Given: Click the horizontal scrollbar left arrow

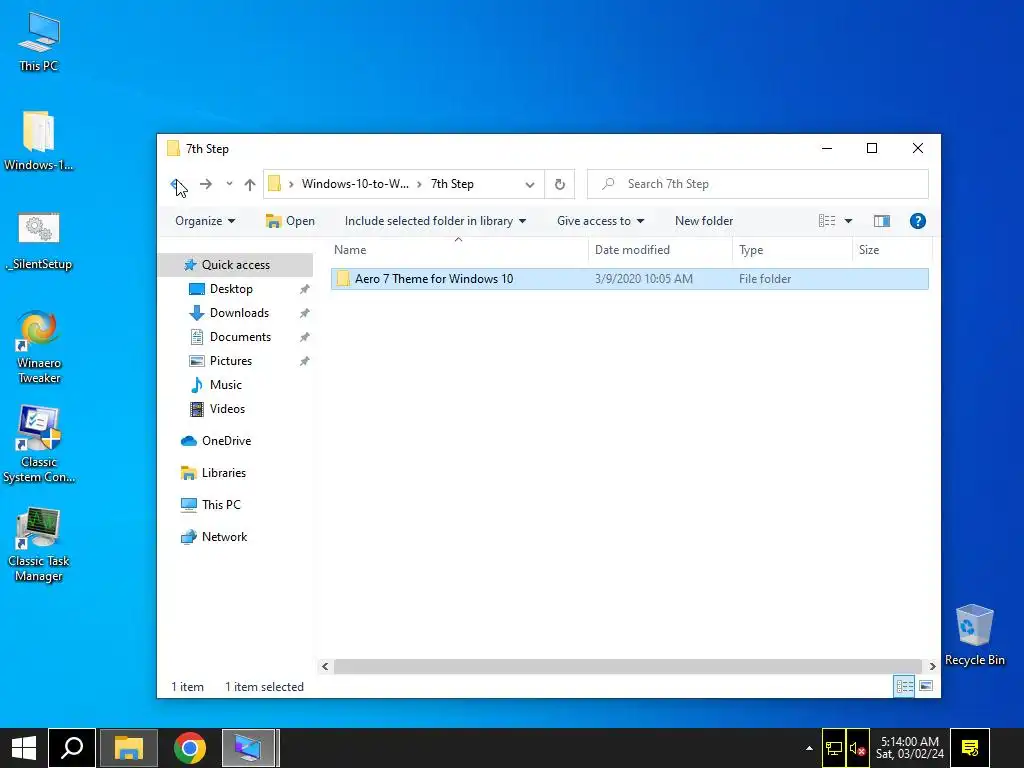Looking at the screenshot, I should 325,667.
